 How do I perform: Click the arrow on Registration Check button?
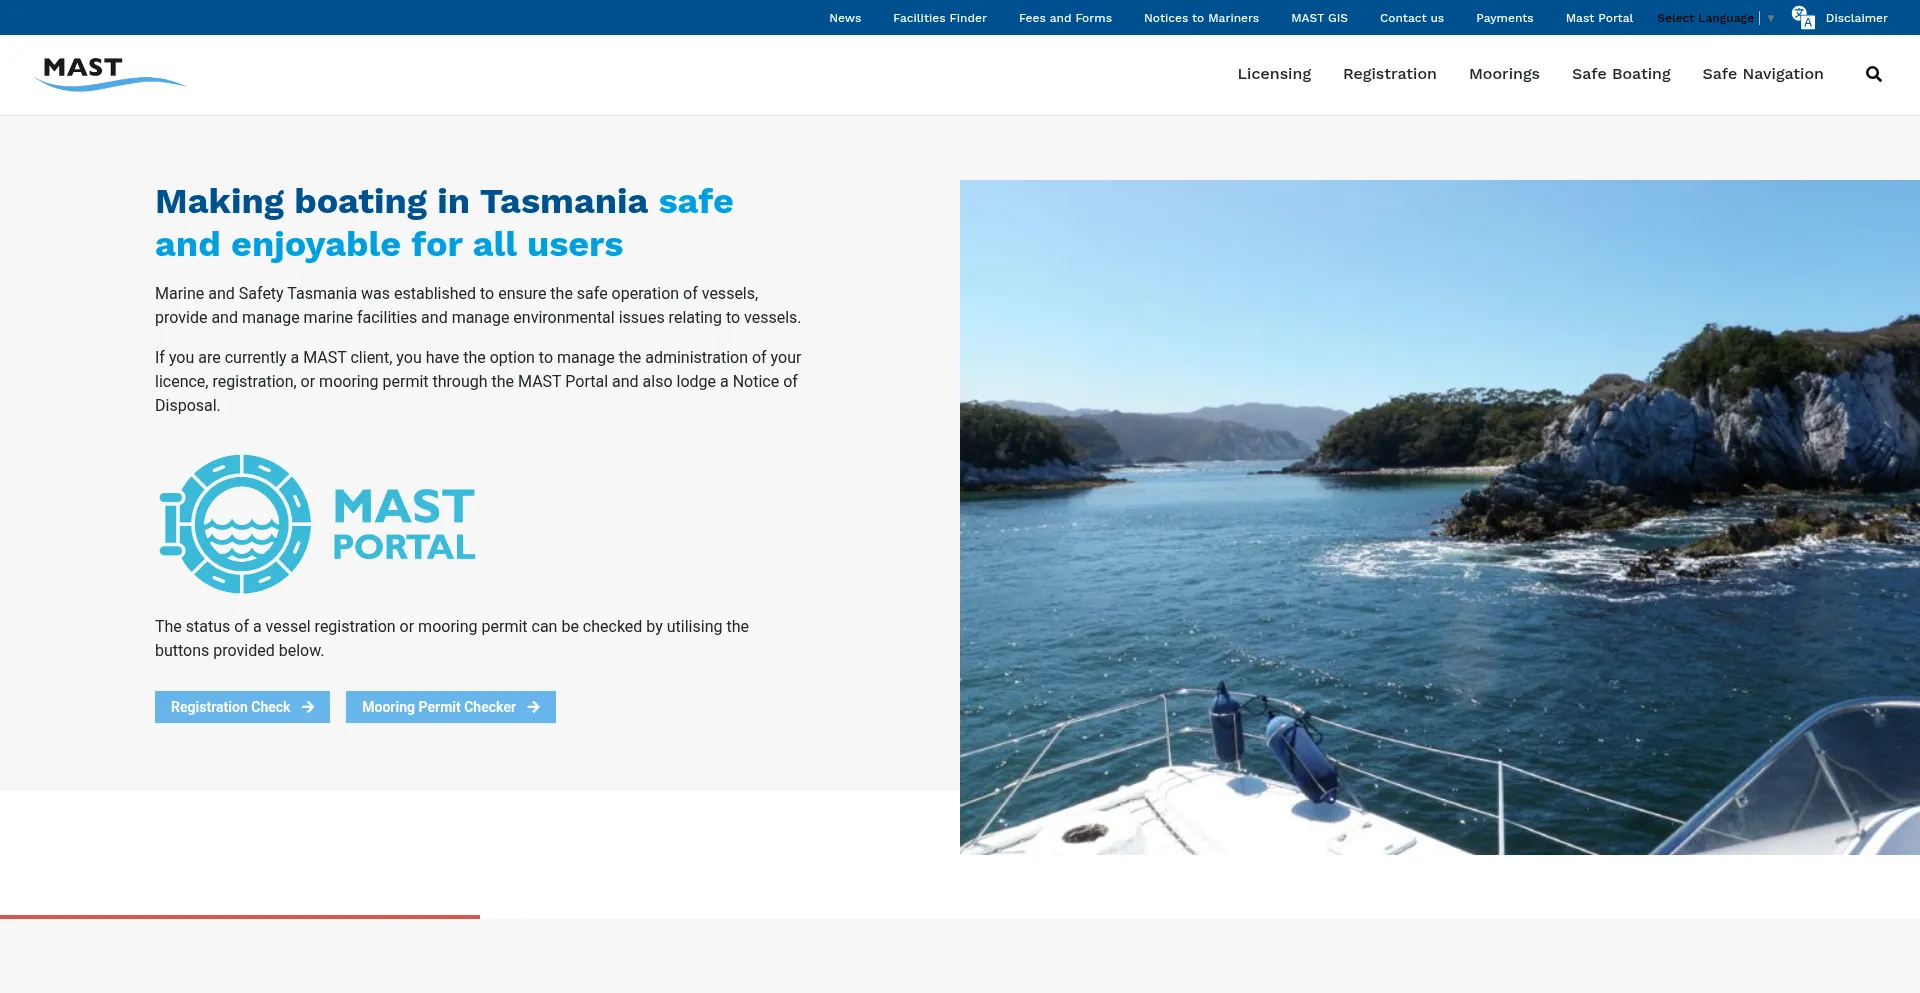pyautogui.click(x=308, y=707)
